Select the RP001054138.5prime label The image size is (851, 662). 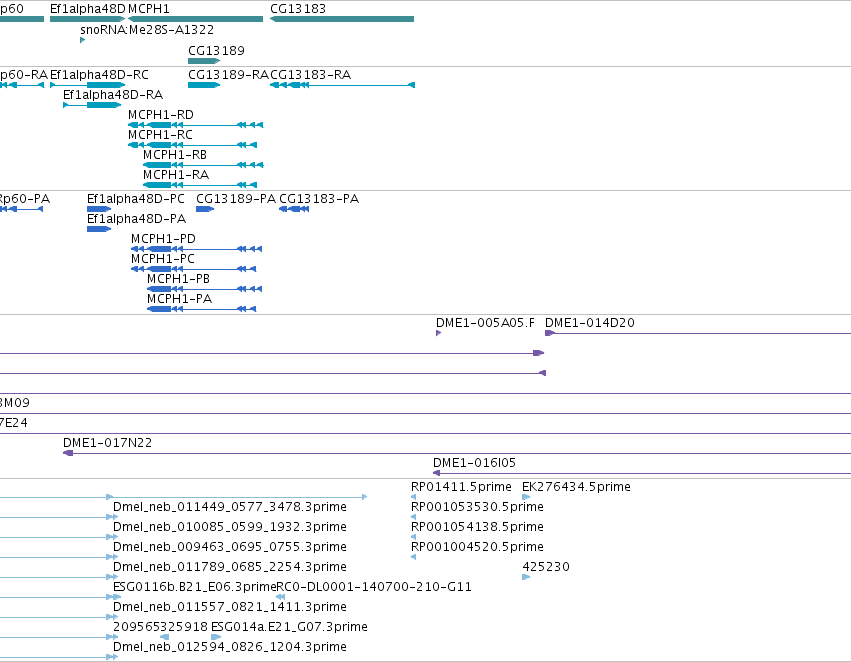click(477, 527)
